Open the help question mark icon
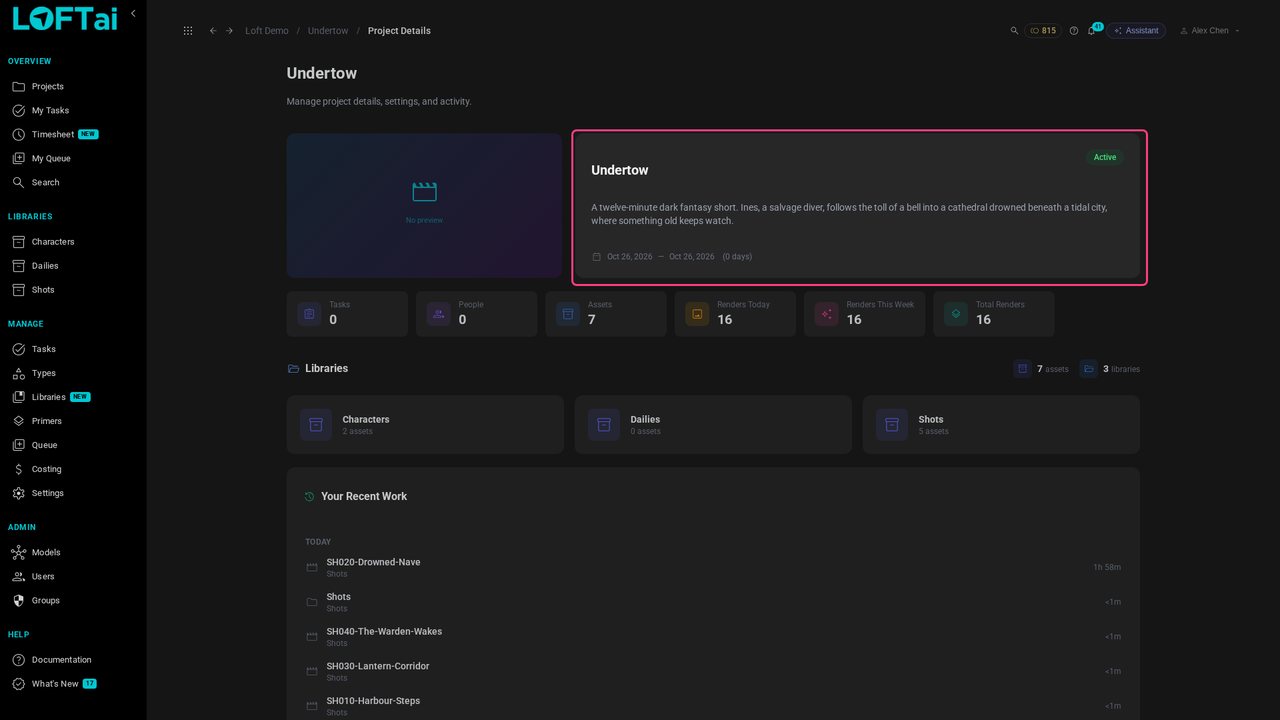The width and height of the screenshot is (1280, 720). (1074, 31)
